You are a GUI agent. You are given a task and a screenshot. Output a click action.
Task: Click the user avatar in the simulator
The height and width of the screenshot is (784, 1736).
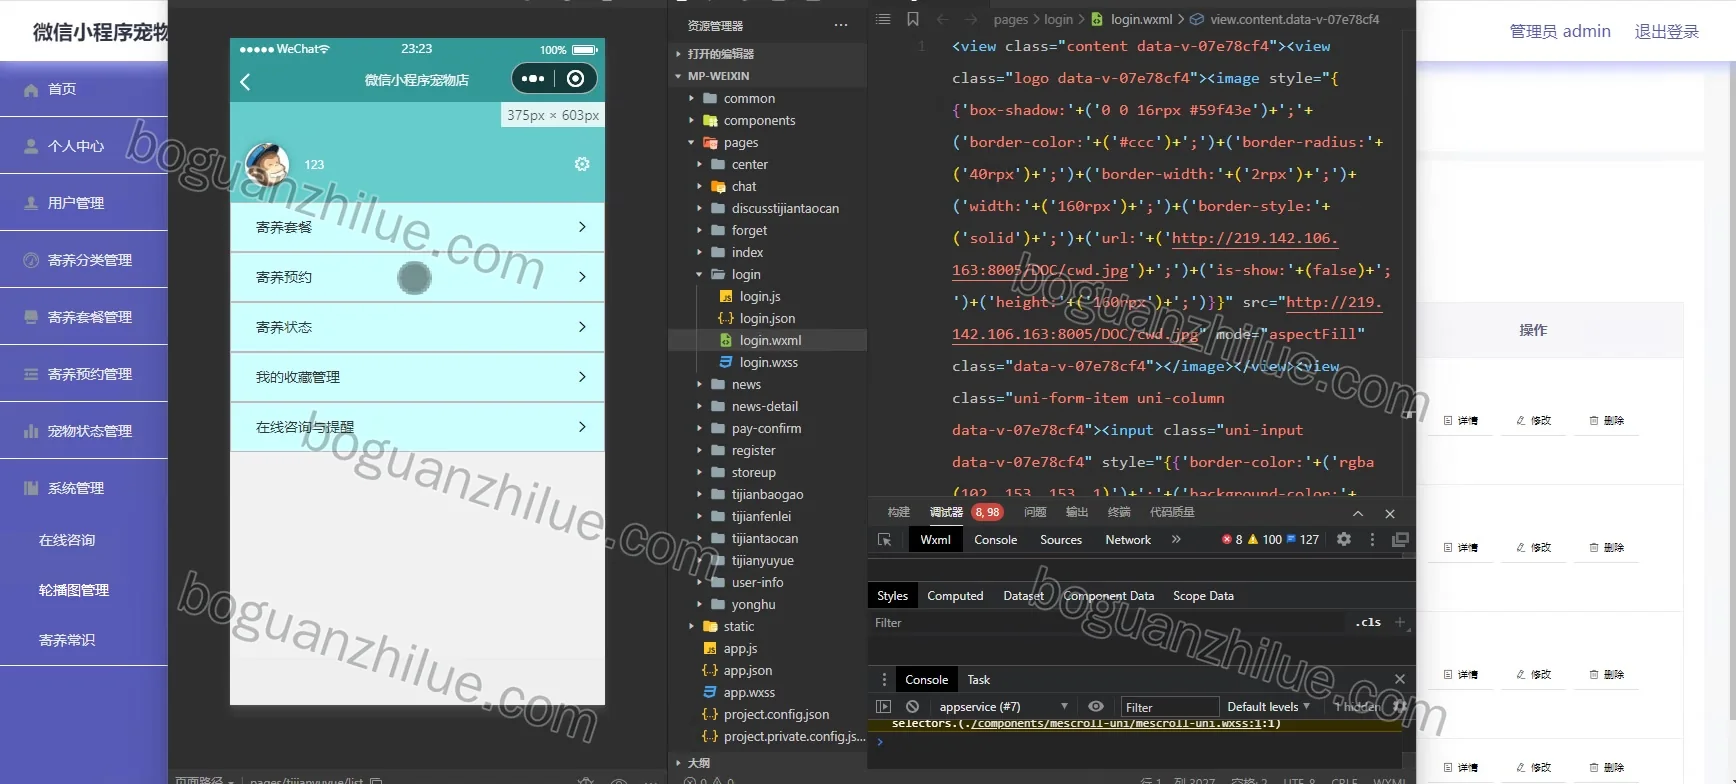(267, 164)
